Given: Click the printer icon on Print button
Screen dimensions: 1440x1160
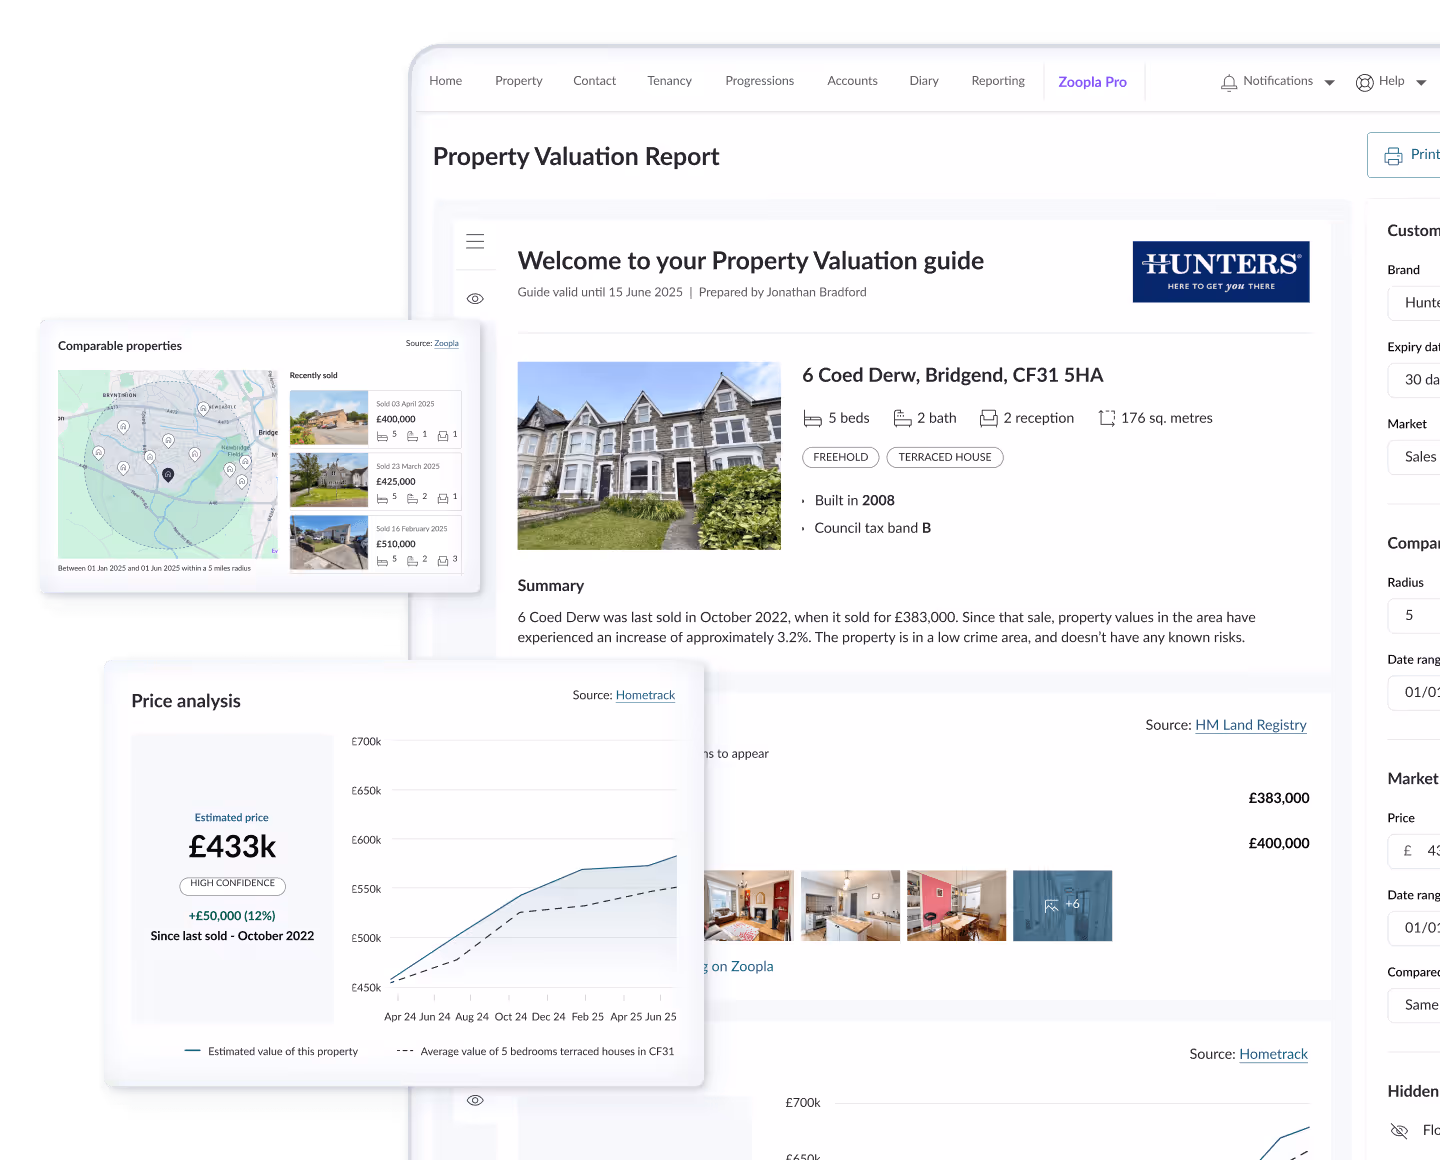Looking at the screenshot, I should tap(1393, 156).
